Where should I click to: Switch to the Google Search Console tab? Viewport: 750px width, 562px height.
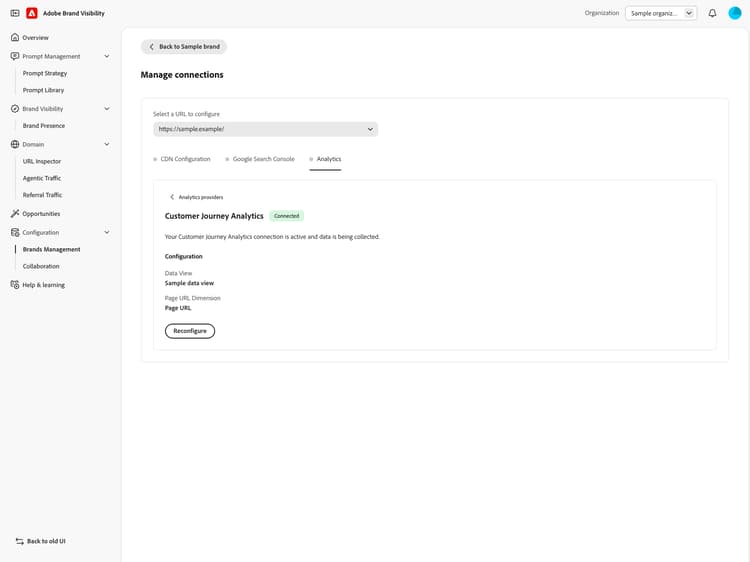[260, 159]
